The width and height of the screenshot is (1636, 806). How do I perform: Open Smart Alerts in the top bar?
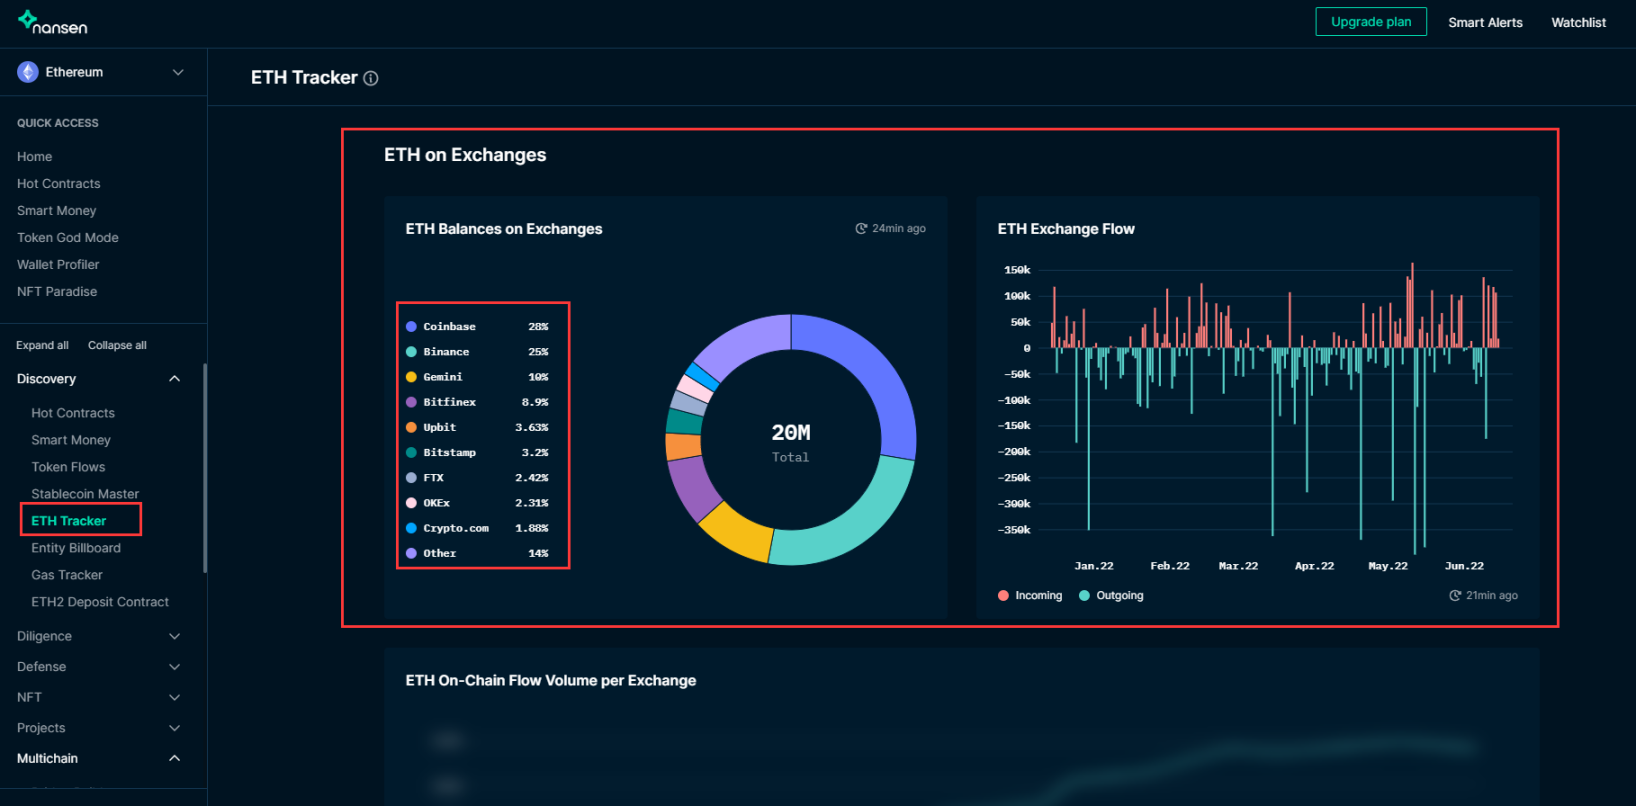[x=1485, y=22]
